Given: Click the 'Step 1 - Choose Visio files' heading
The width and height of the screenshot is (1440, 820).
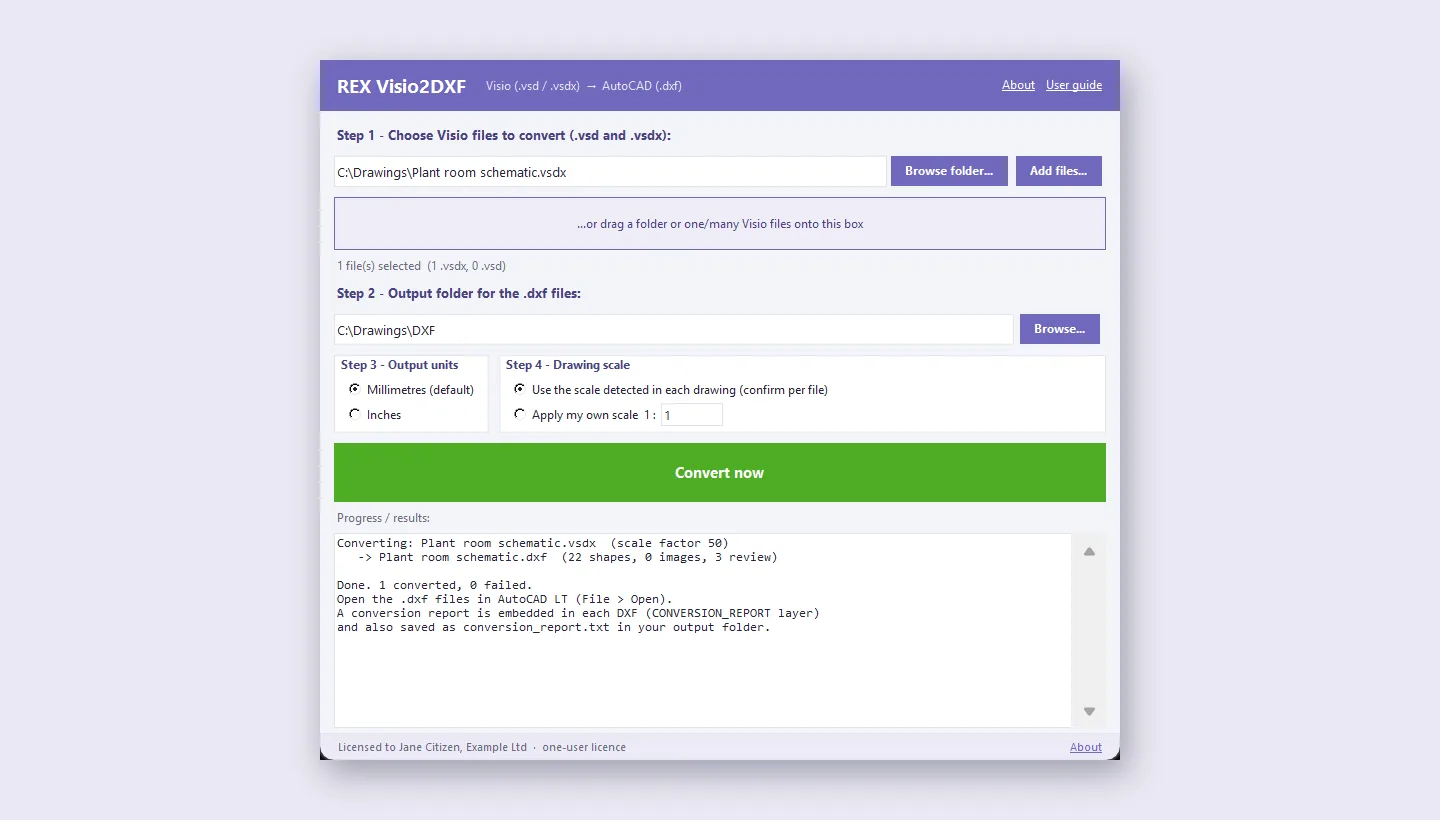Looking at the screenshot, I should click(504, 135).
